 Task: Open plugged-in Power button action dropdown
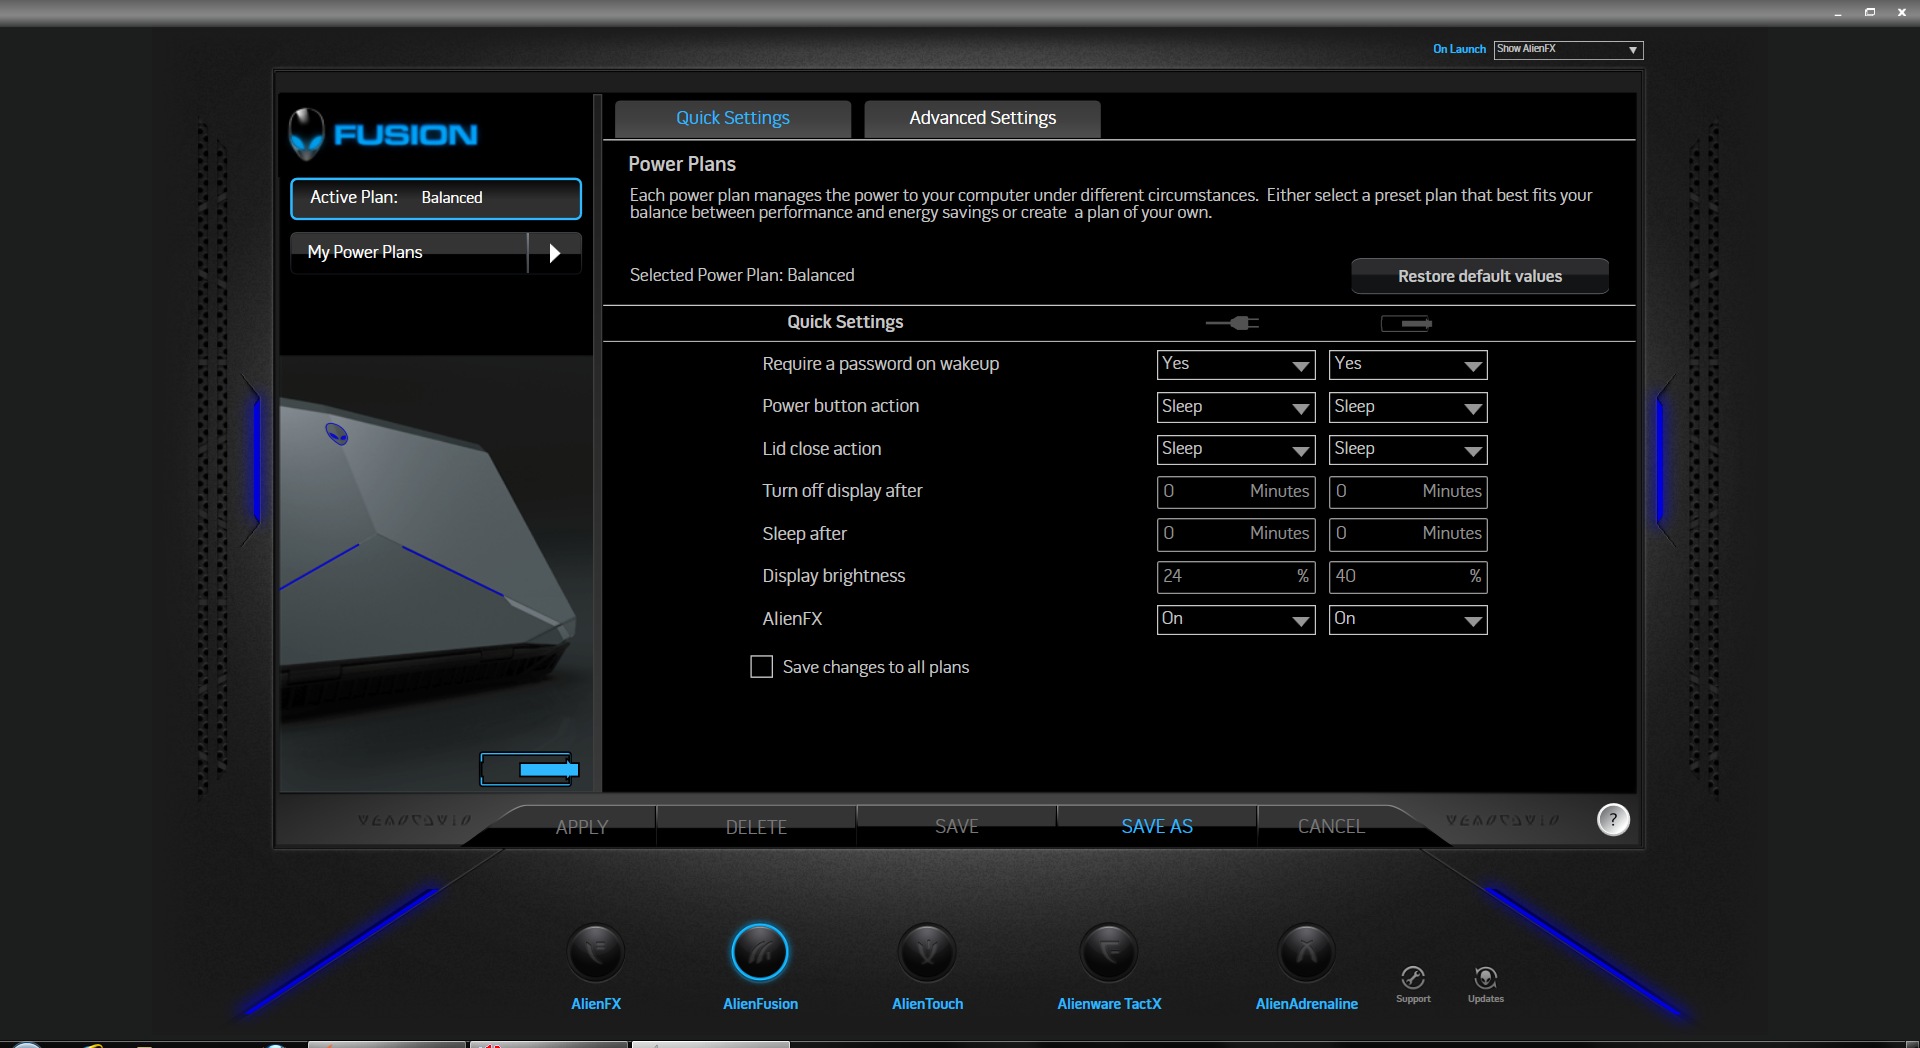click(x=1235, y=407)
